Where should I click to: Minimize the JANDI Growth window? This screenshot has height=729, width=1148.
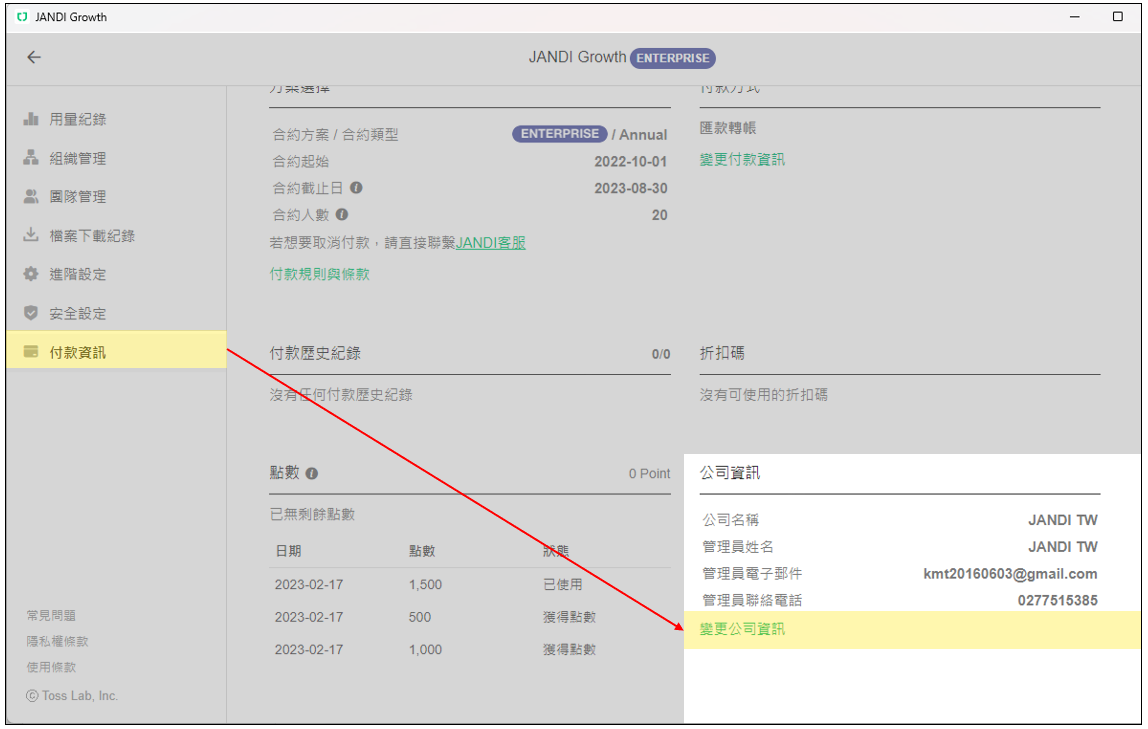click(x=1074, y=16)
